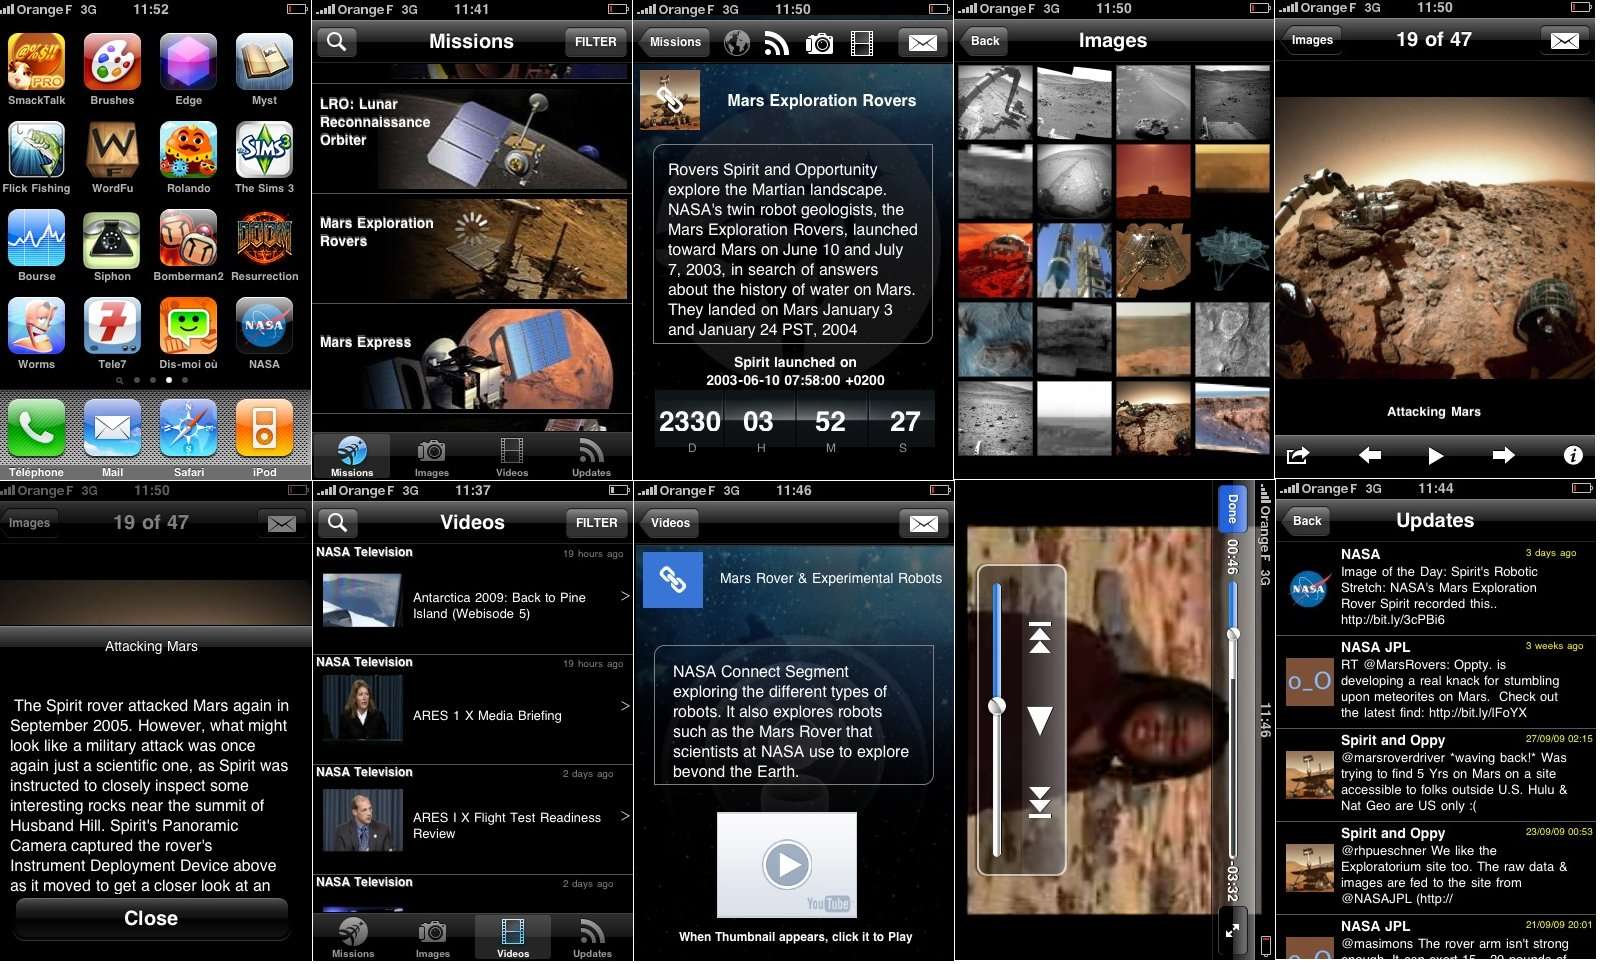Switch to Images tab on Videos screen
Image resolution: width=1600 pixels, height=964 pixels.
click(432, 938)
